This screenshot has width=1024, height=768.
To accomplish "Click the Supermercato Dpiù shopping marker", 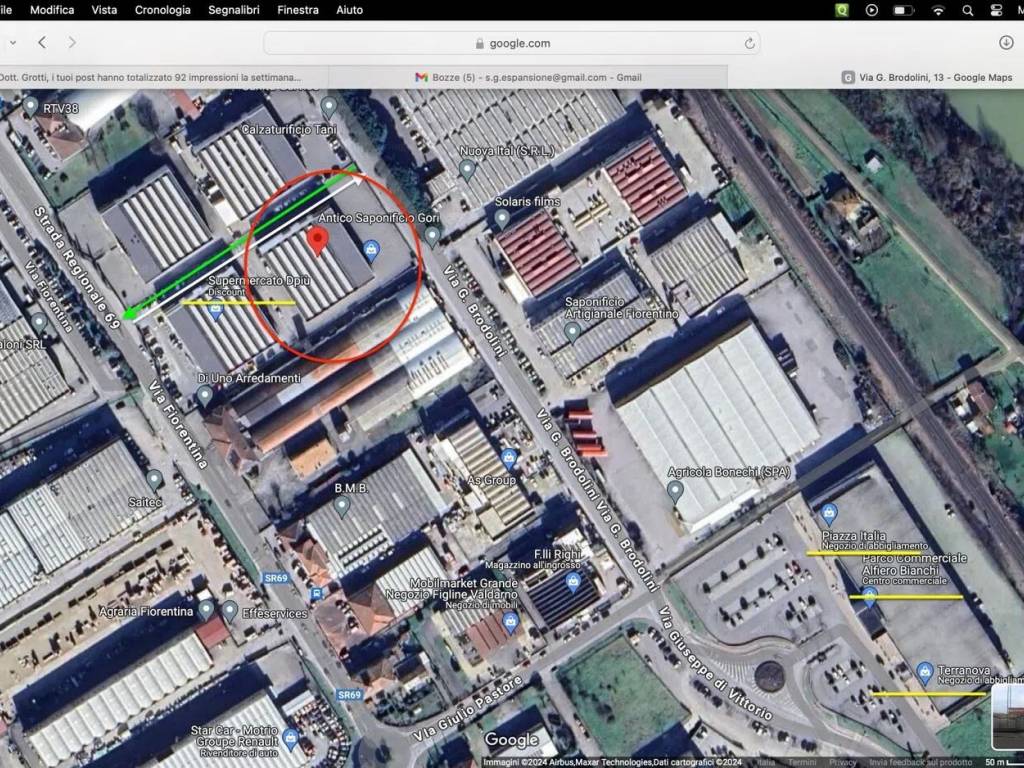I will click(x=216, y=311).
